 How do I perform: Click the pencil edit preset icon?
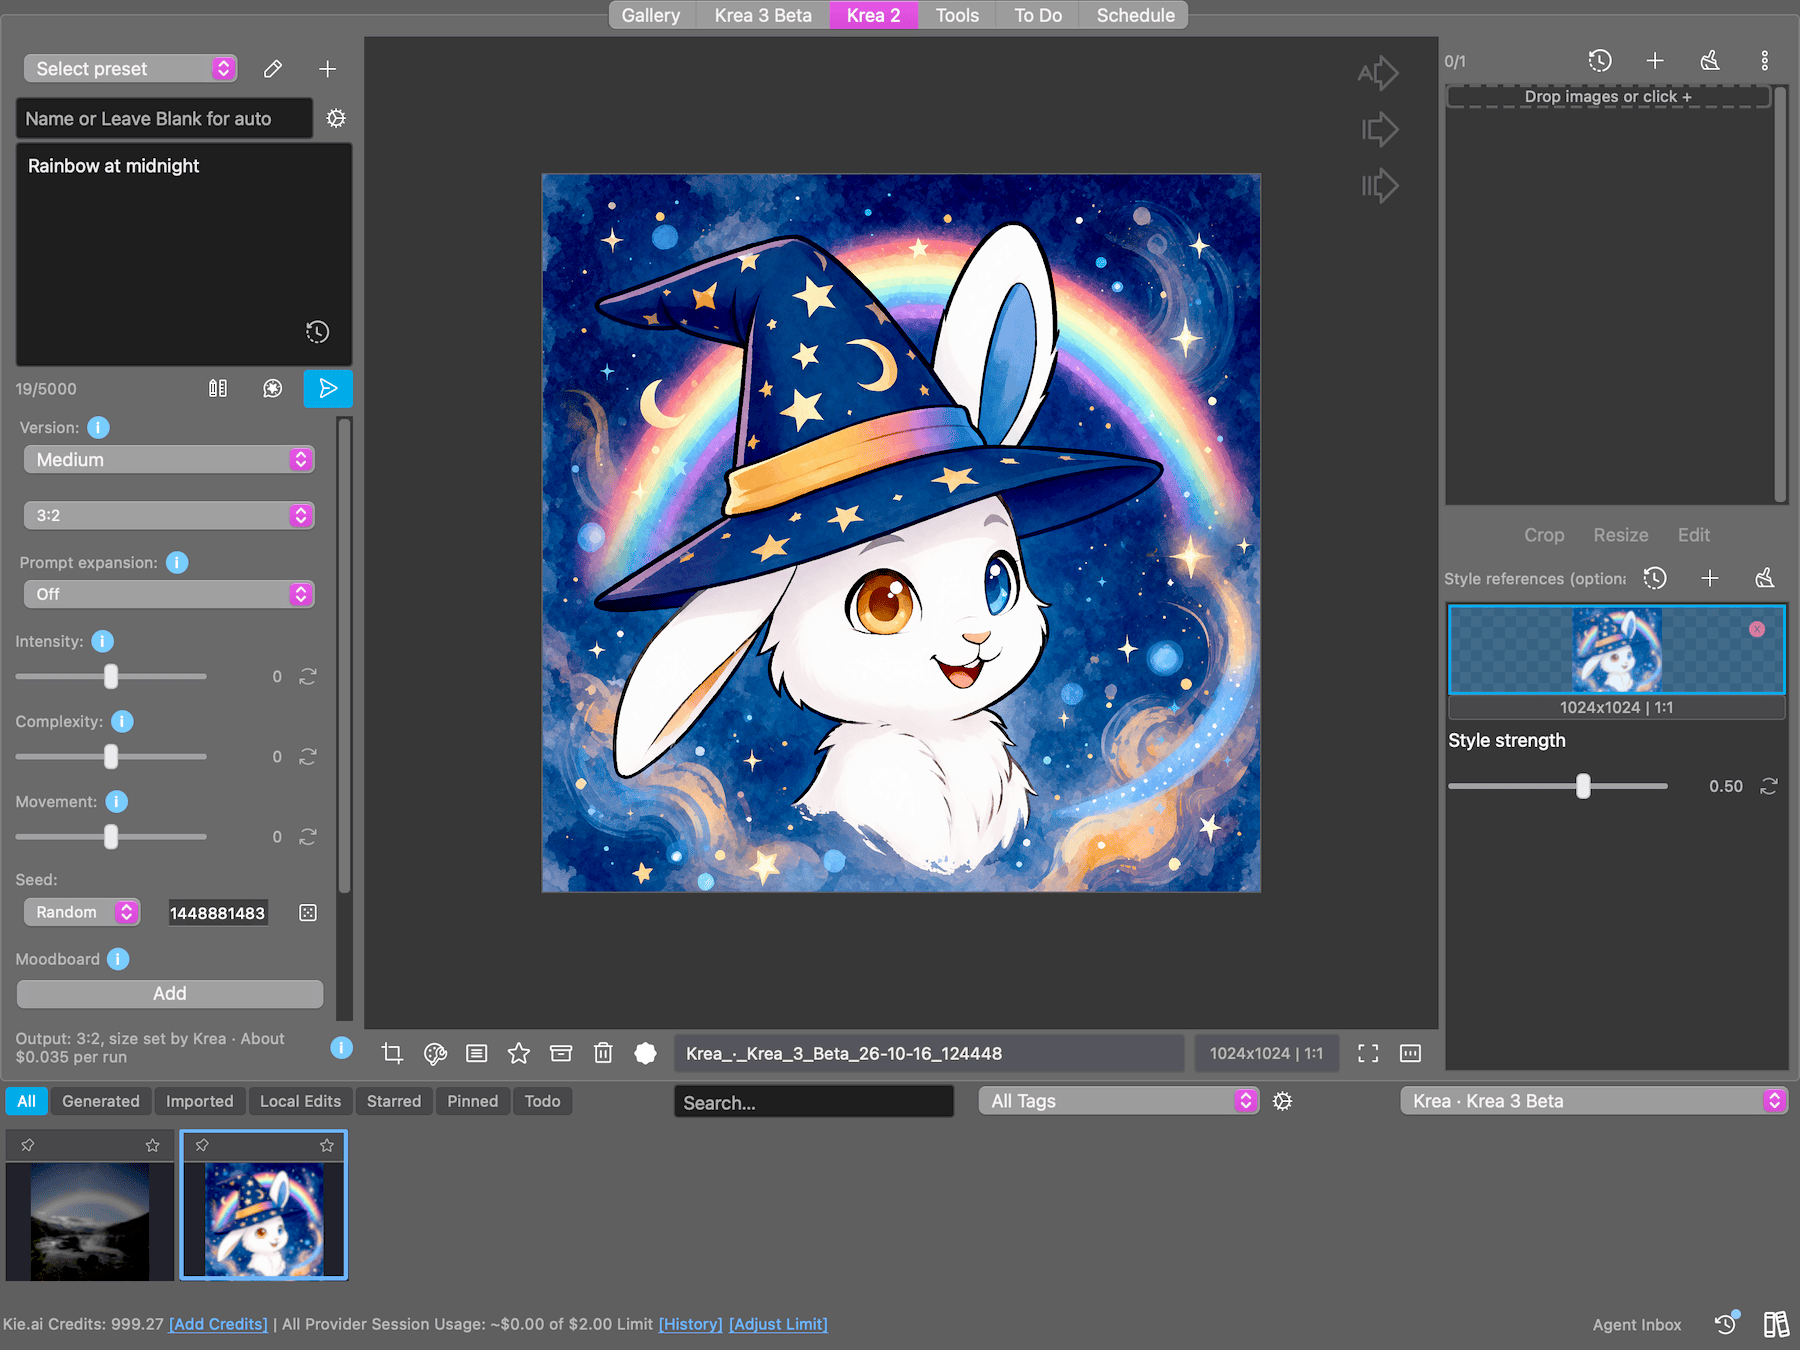tap(272, 69)
